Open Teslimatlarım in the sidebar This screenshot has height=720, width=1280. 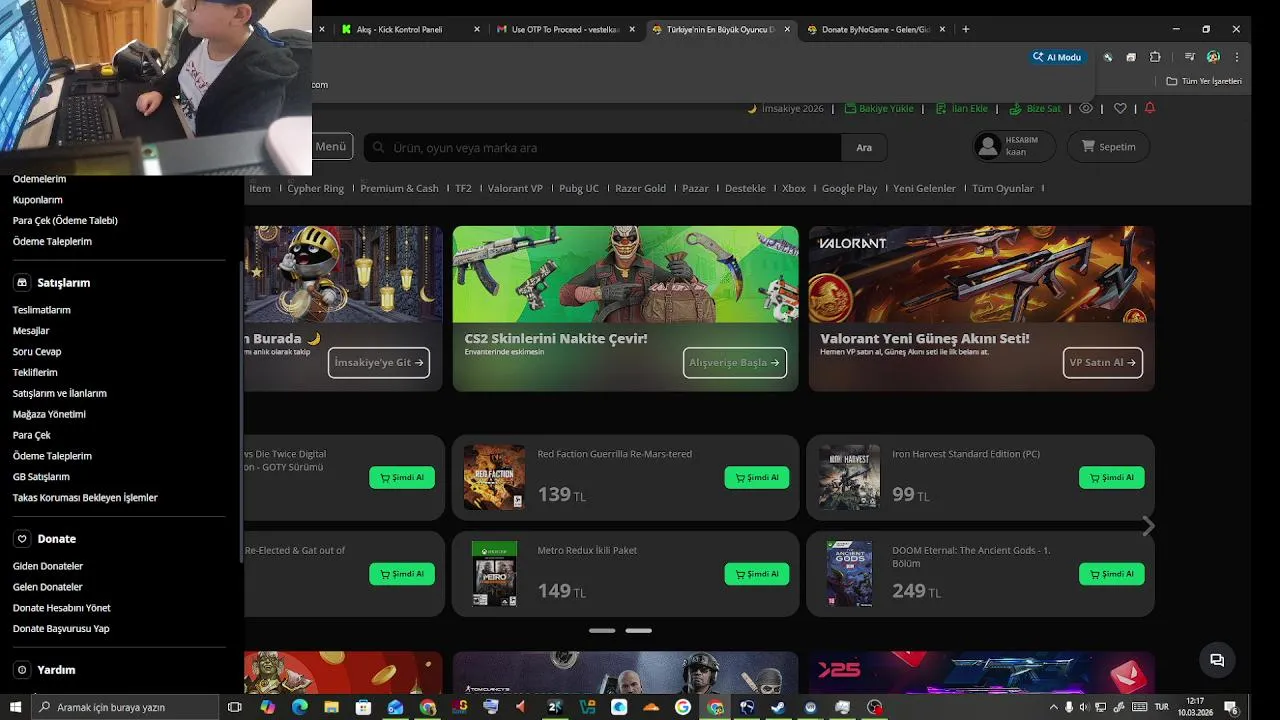(42, 310)
